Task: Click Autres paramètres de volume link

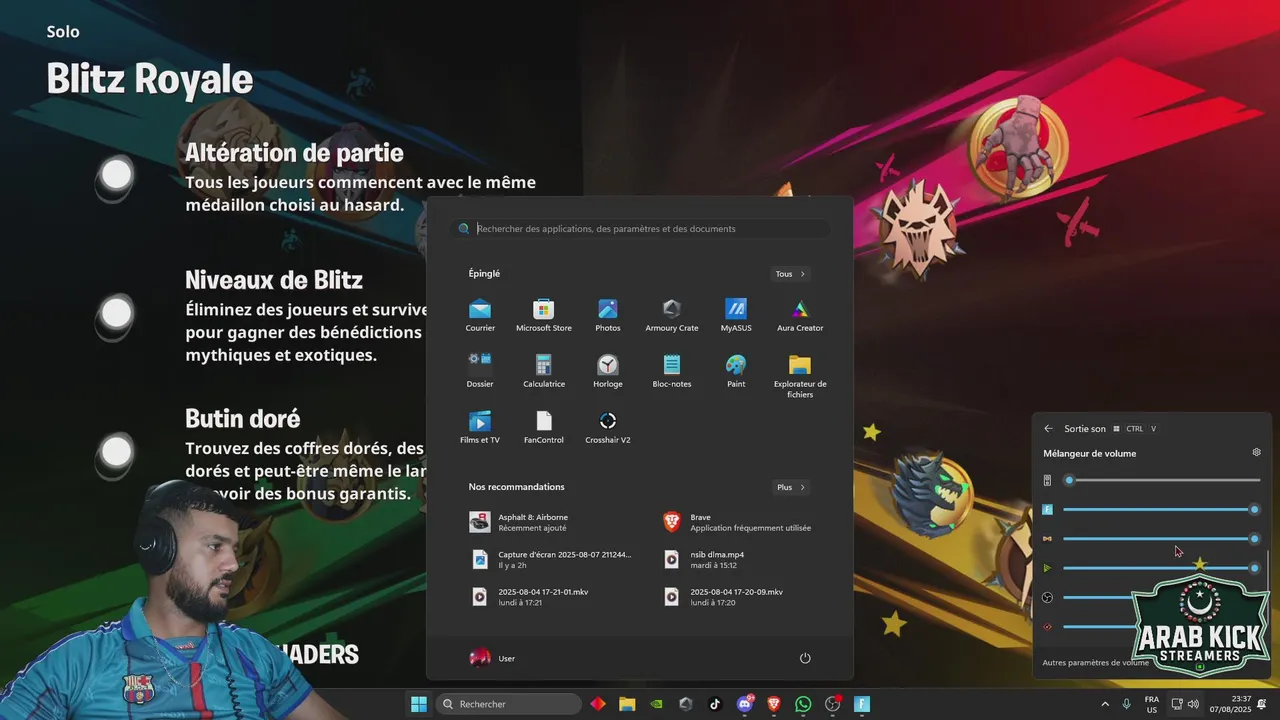Action: (x=1095, y=662)
